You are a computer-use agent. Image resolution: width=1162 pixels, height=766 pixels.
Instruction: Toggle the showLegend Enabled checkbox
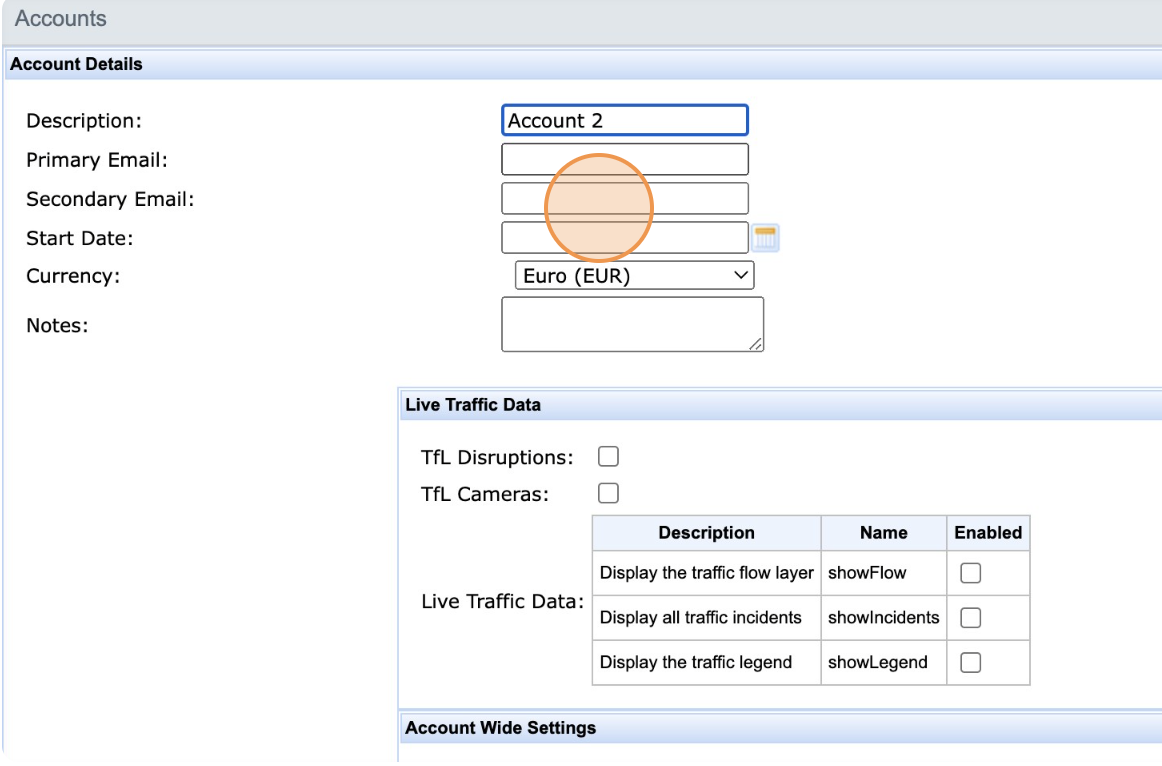(970, 662)
